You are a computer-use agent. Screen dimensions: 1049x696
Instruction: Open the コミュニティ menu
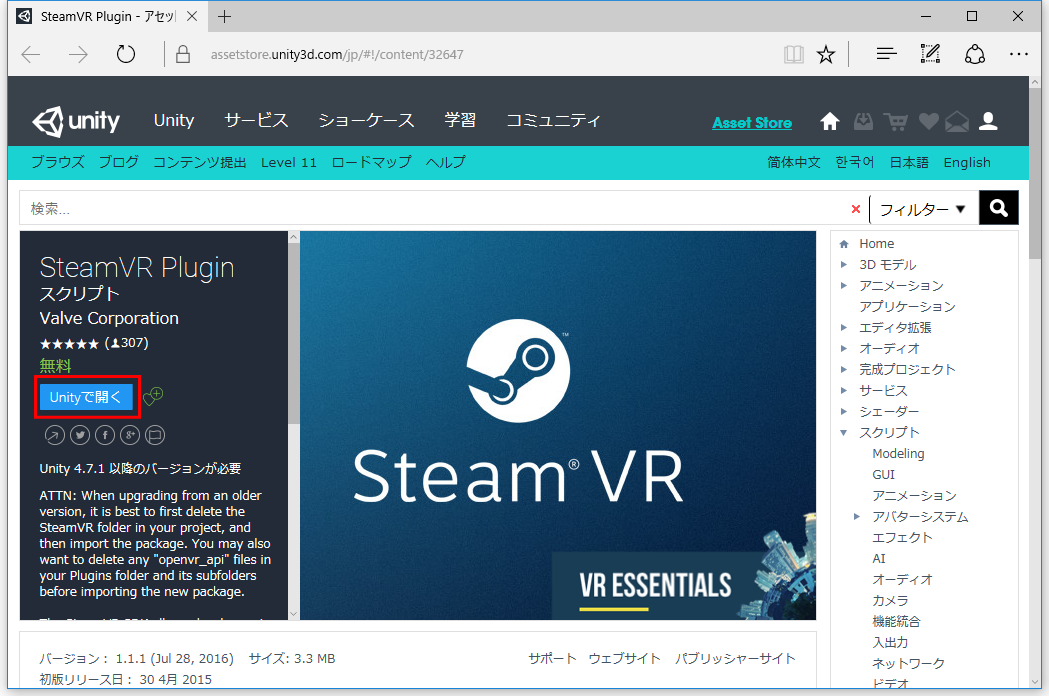point(553,120)
